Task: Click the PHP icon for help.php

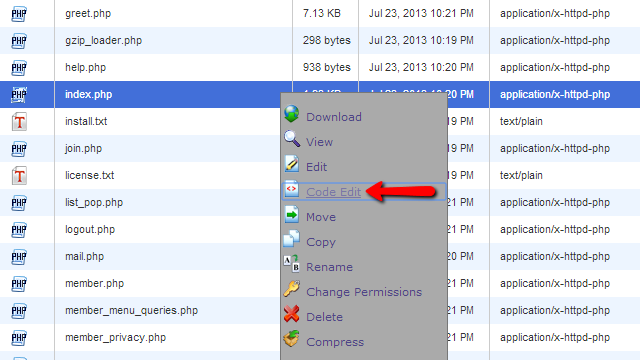Action: tap(19, 68)
